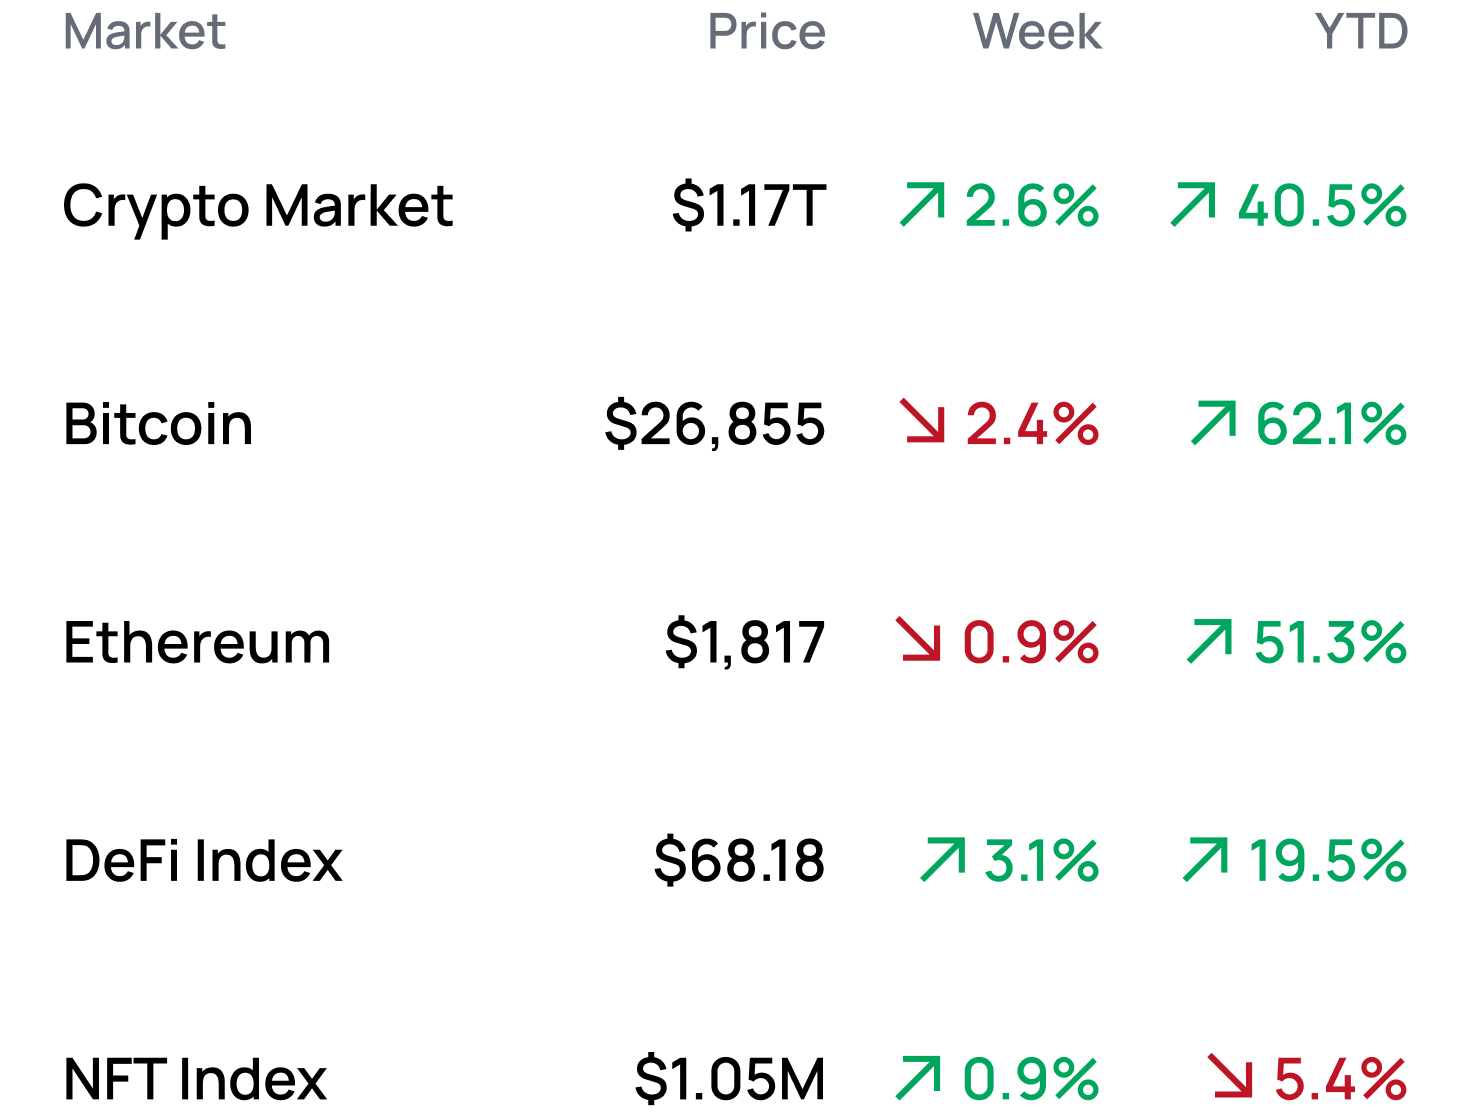
Task: Select the Bitcoin market name
Action: pyautogui.click(x=158, y=424)
